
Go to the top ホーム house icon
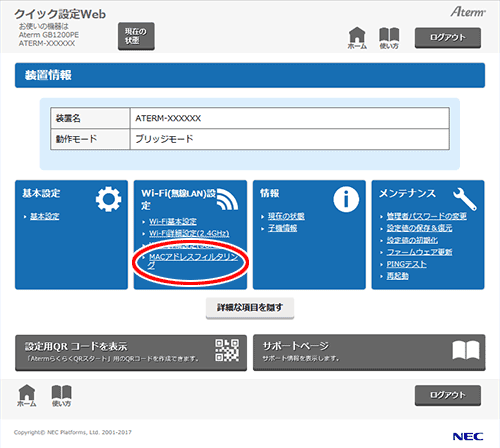(x=357, y=38)
